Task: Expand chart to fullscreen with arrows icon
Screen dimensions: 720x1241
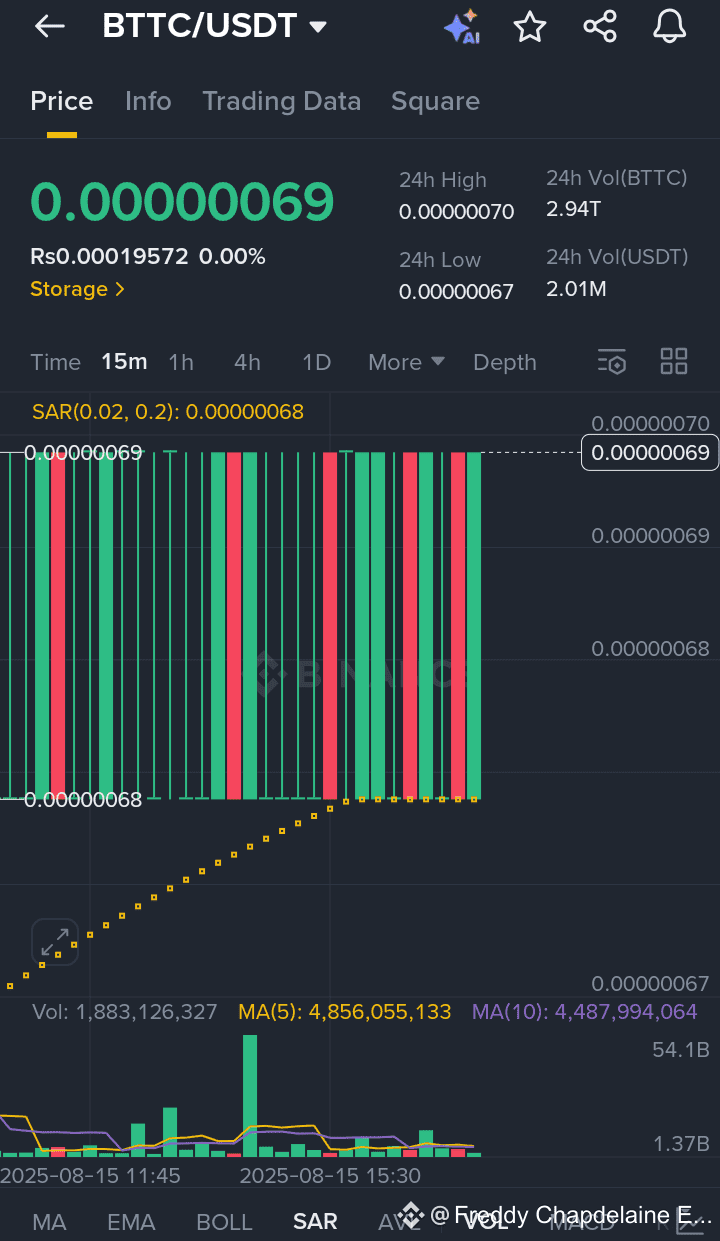Action: (55, 942)
